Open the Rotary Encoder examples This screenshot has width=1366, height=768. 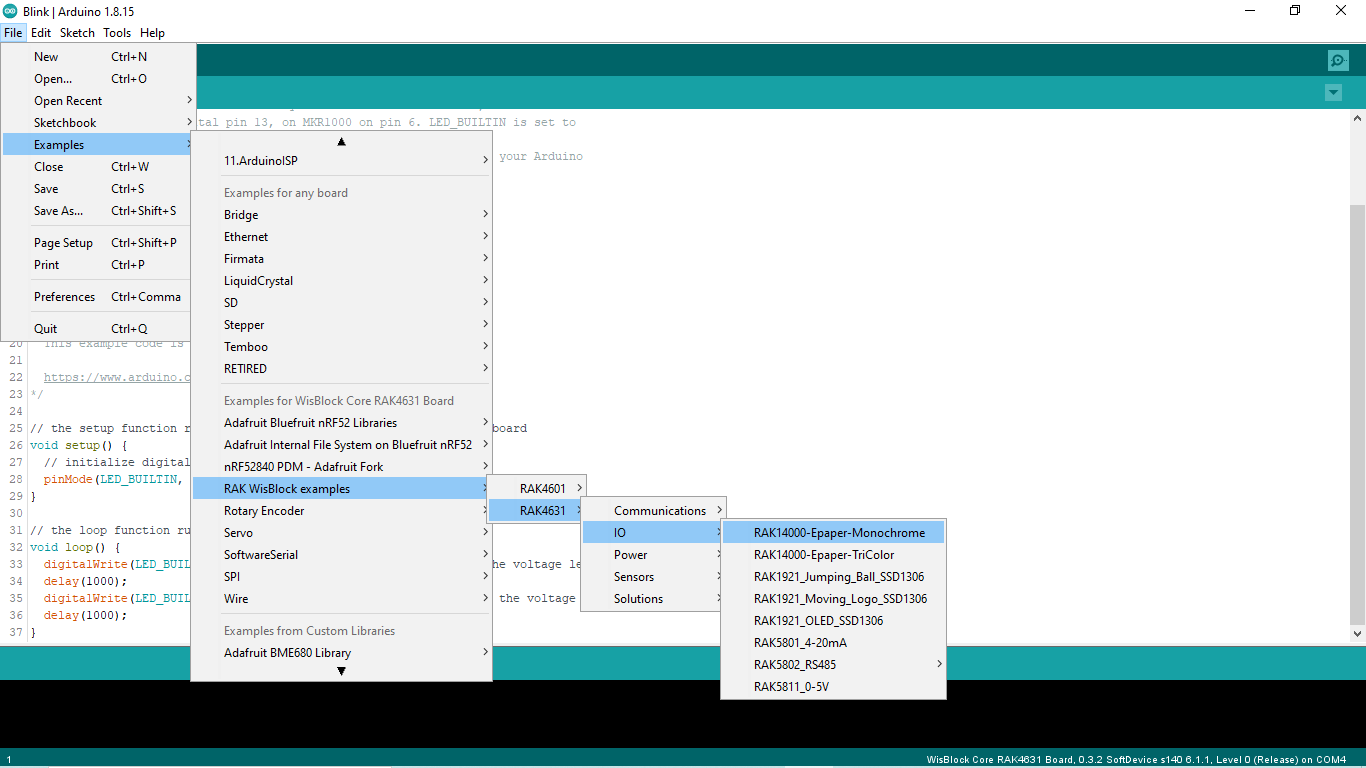[342, 511]
